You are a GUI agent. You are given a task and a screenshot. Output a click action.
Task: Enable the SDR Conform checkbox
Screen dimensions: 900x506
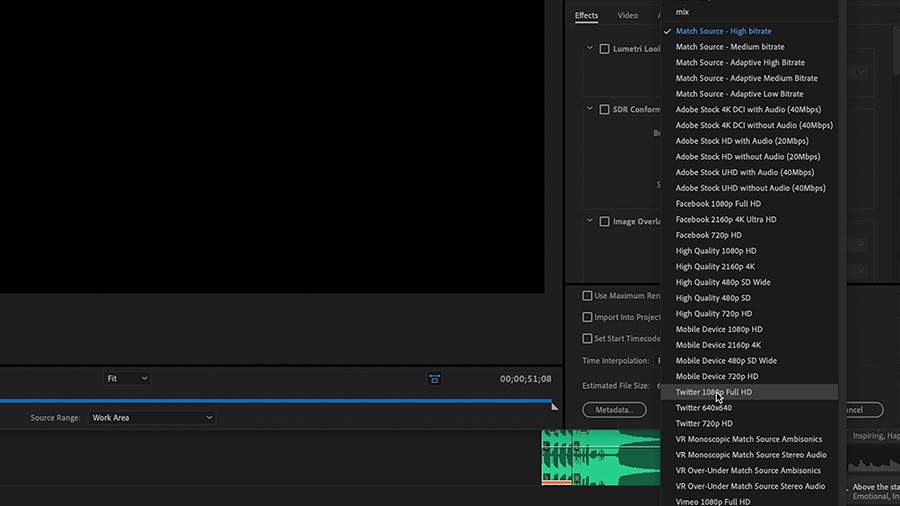click(604, 110)
